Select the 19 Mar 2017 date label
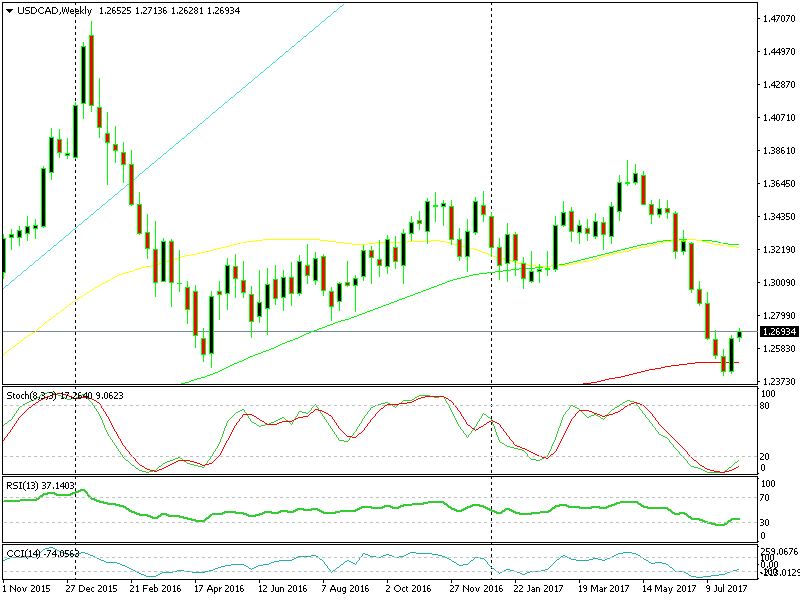The height and width of the screenshot is (600, 800). 604,589
